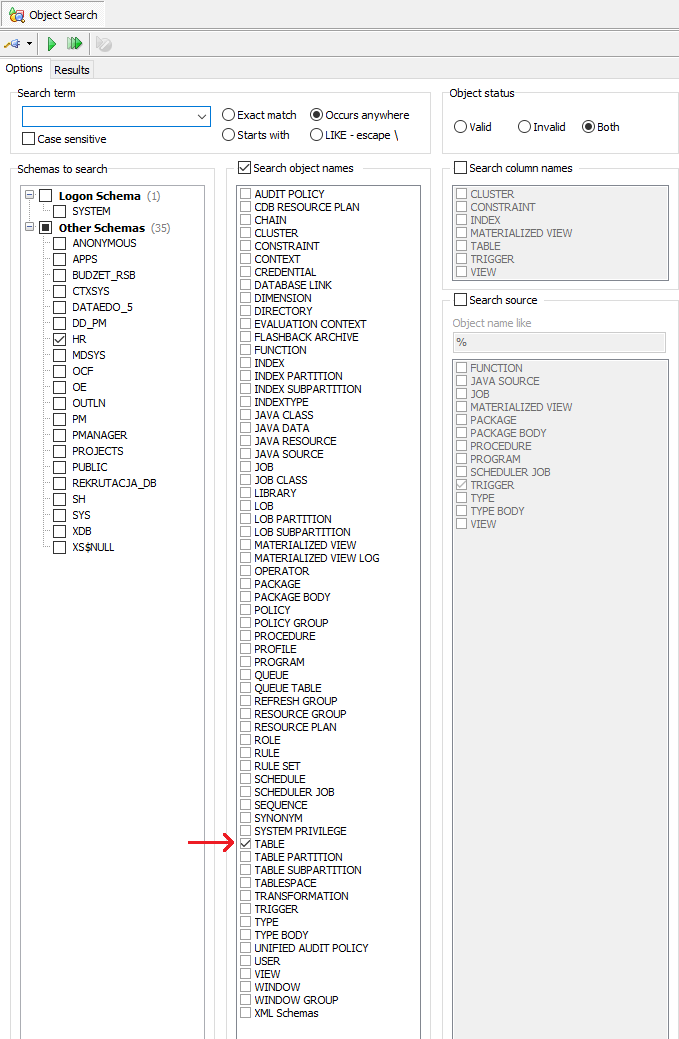Viewport: 679px width, 1039px height.
Task: Select the Exact match radio button
Action: point(229,115)
